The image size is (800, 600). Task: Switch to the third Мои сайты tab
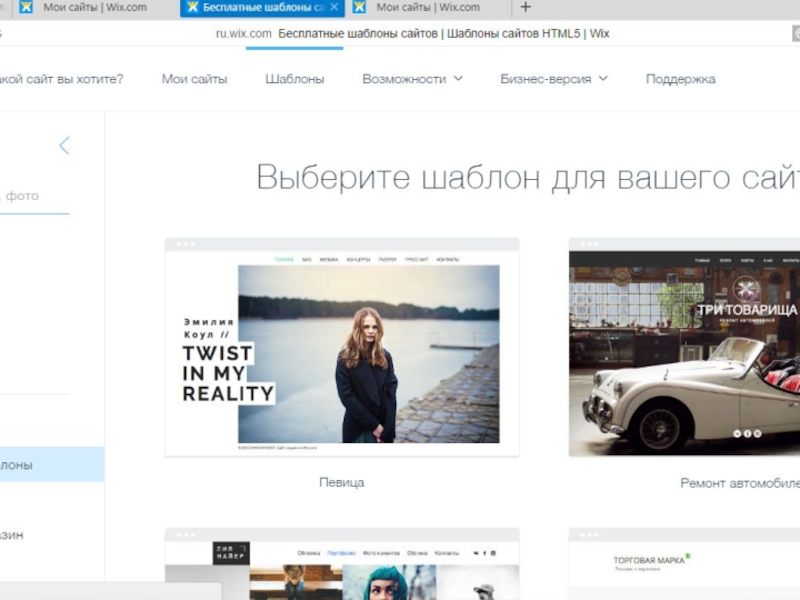tap(428, 8)
